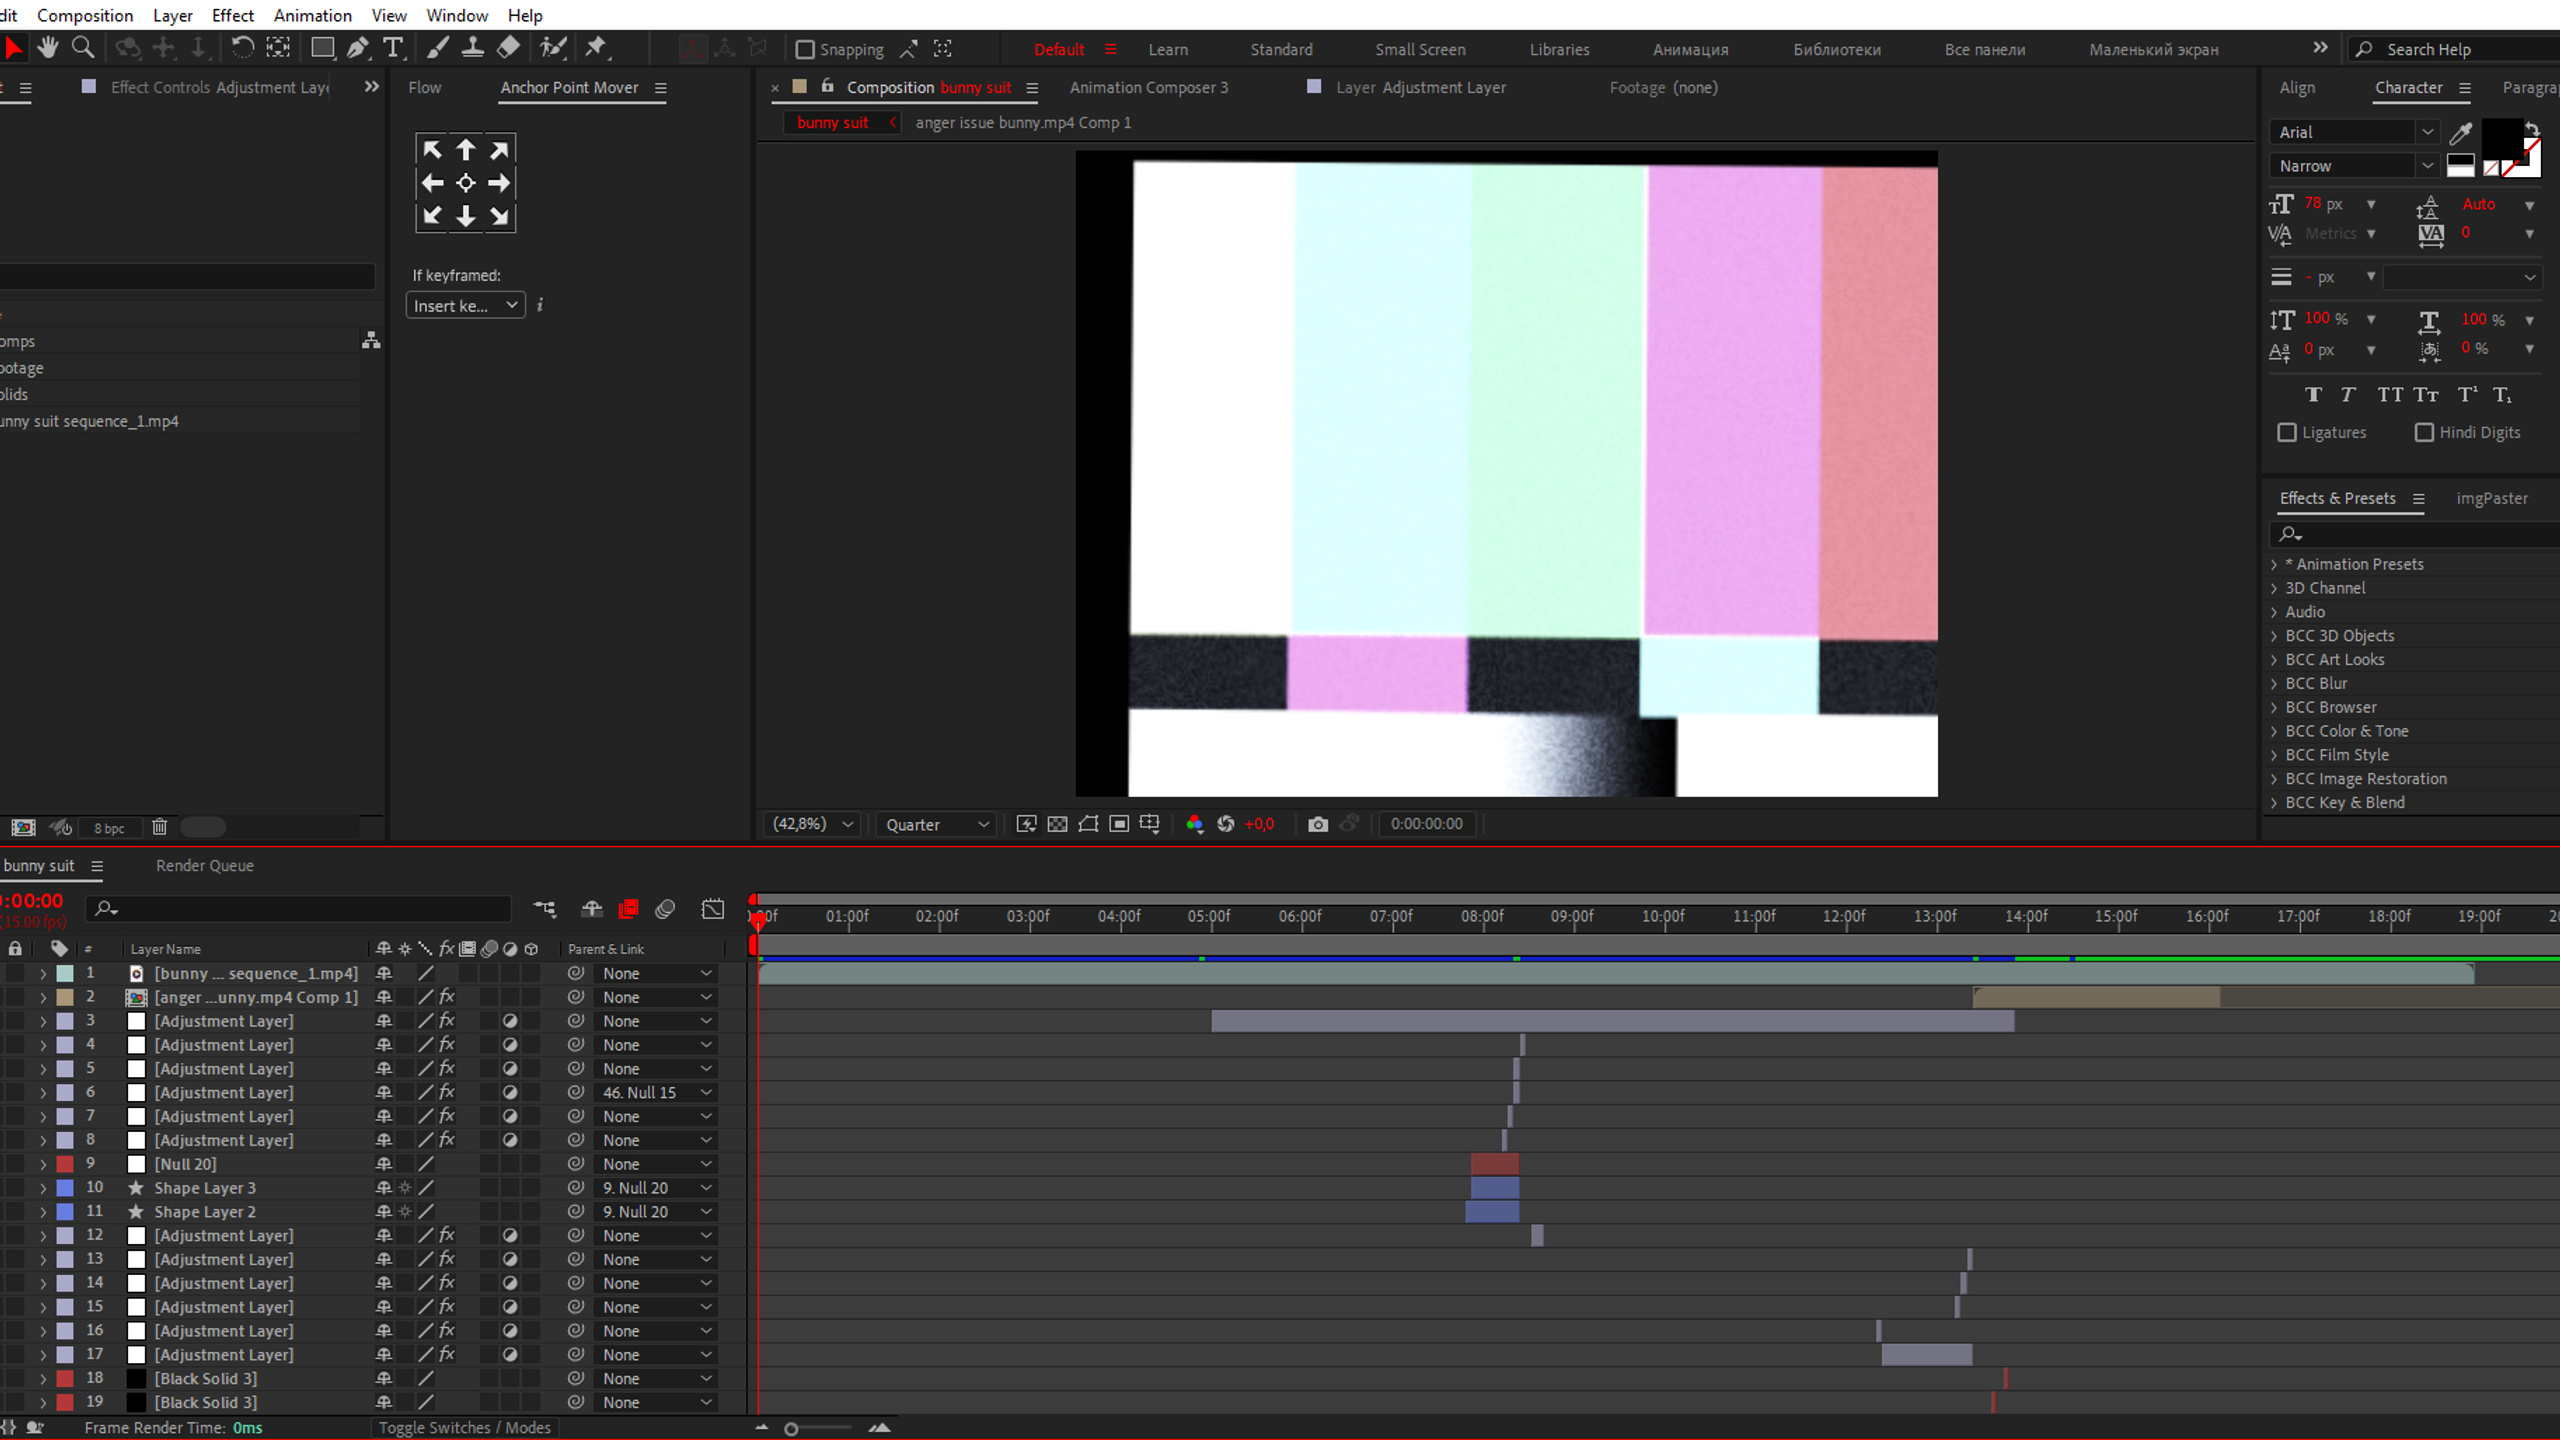Viewport: 2560px width, 1440px height.
Task: Click the black fill color swatch
Action: (2502, 137)
